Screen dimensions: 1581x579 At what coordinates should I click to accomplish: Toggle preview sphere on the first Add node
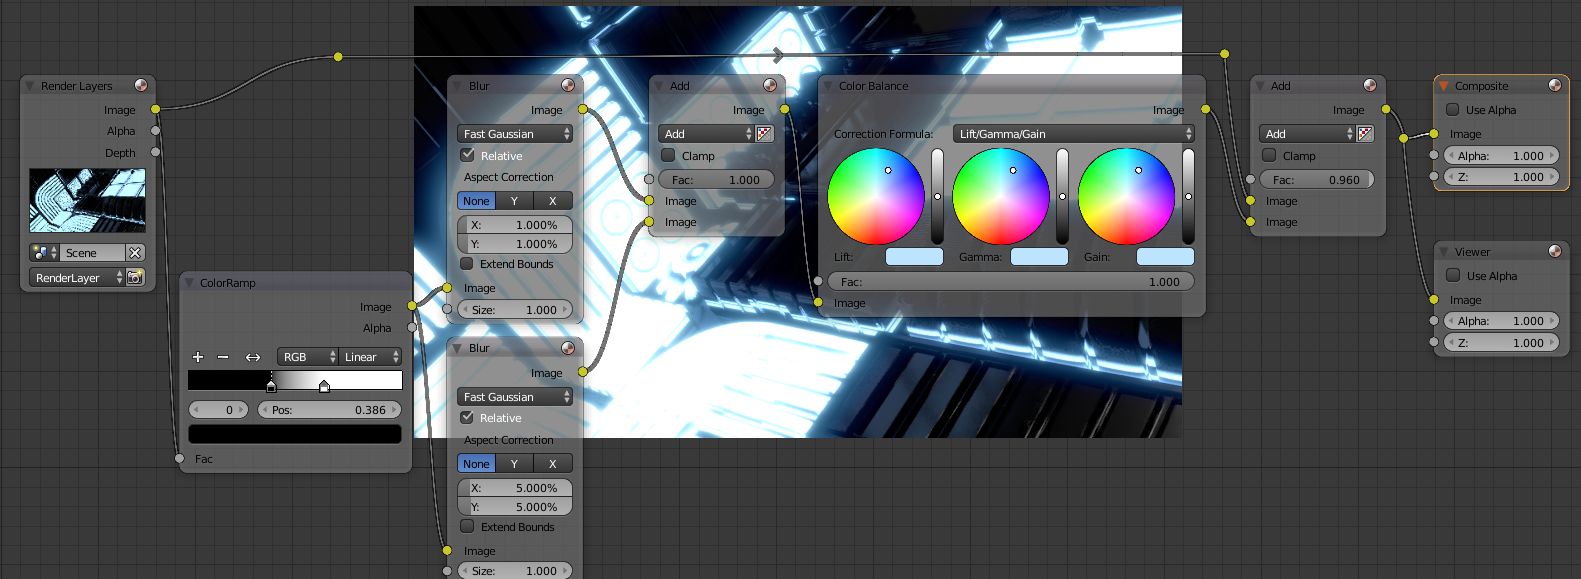tap(770, 86)
